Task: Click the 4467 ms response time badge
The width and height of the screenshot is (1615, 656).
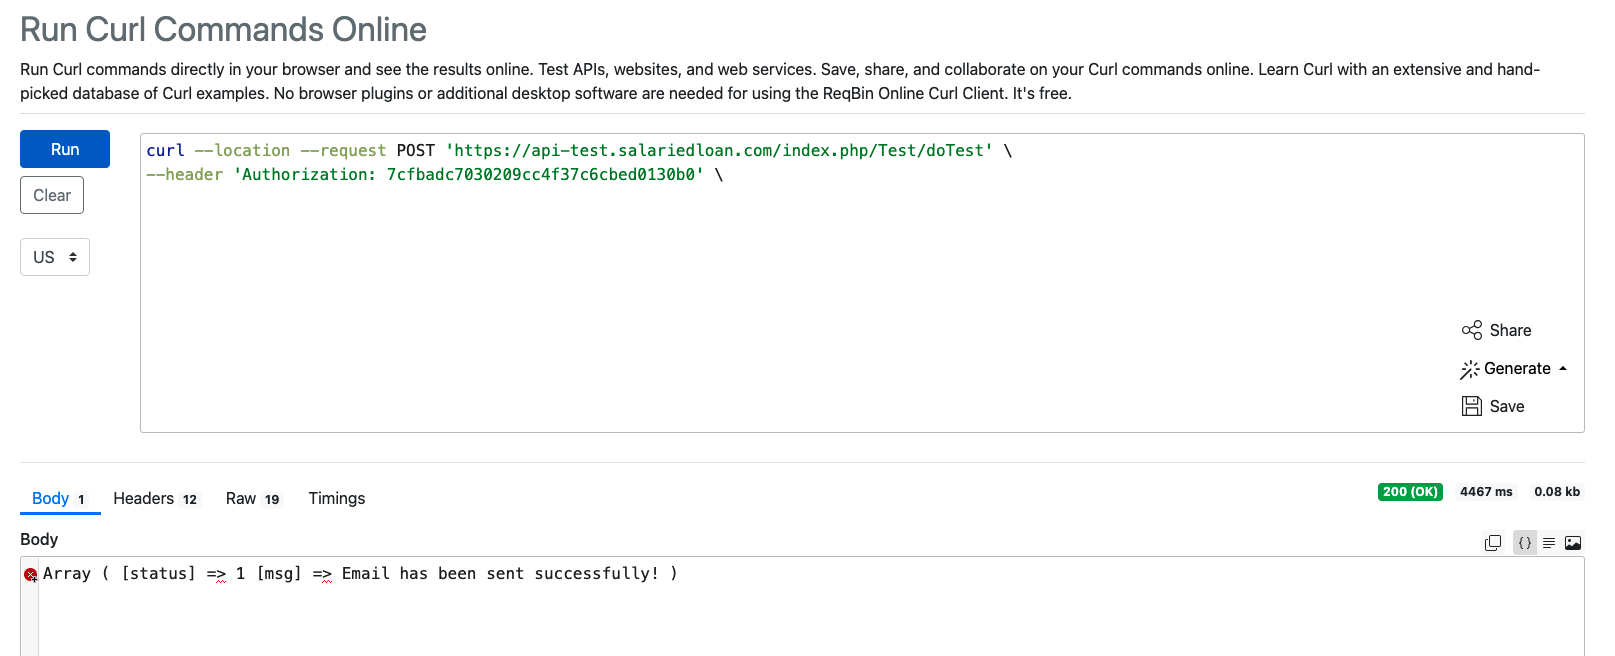Action: pos(1486,492)
